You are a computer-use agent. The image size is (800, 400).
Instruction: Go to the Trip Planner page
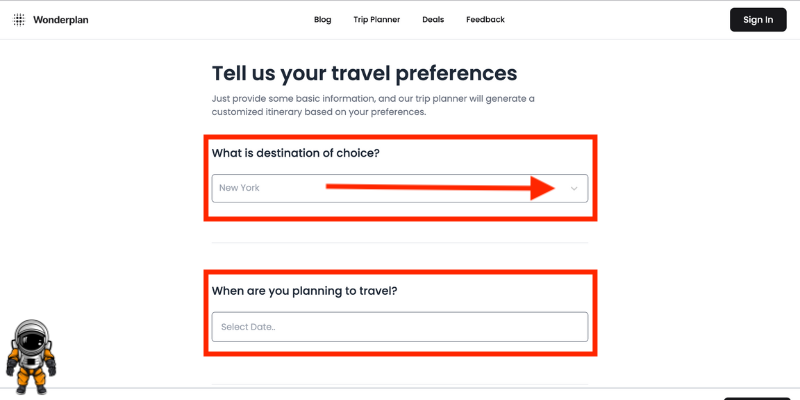377,19
